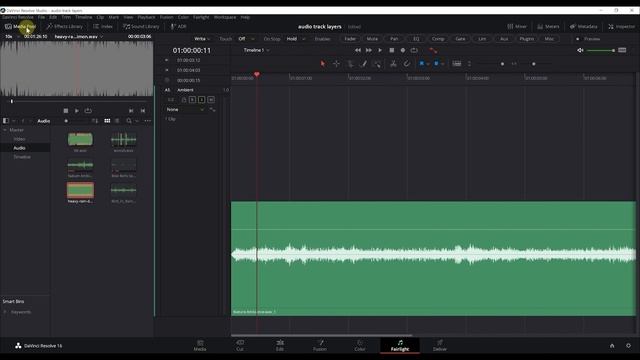Screen dimensions: 640x360
Task: Toggle Mute automation enable
Action: point(372,39)
